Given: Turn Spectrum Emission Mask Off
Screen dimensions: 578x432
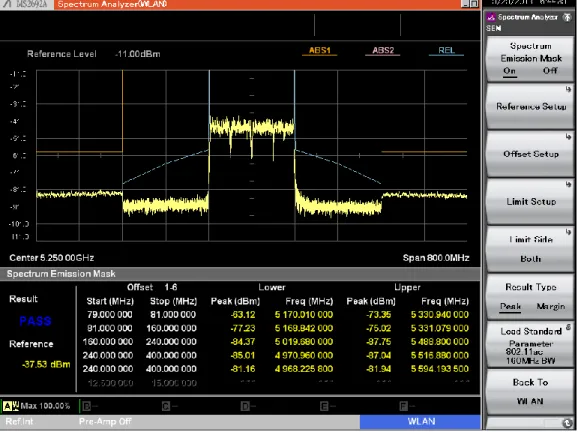Looking at the screenshot, I should tap(550, 70).
